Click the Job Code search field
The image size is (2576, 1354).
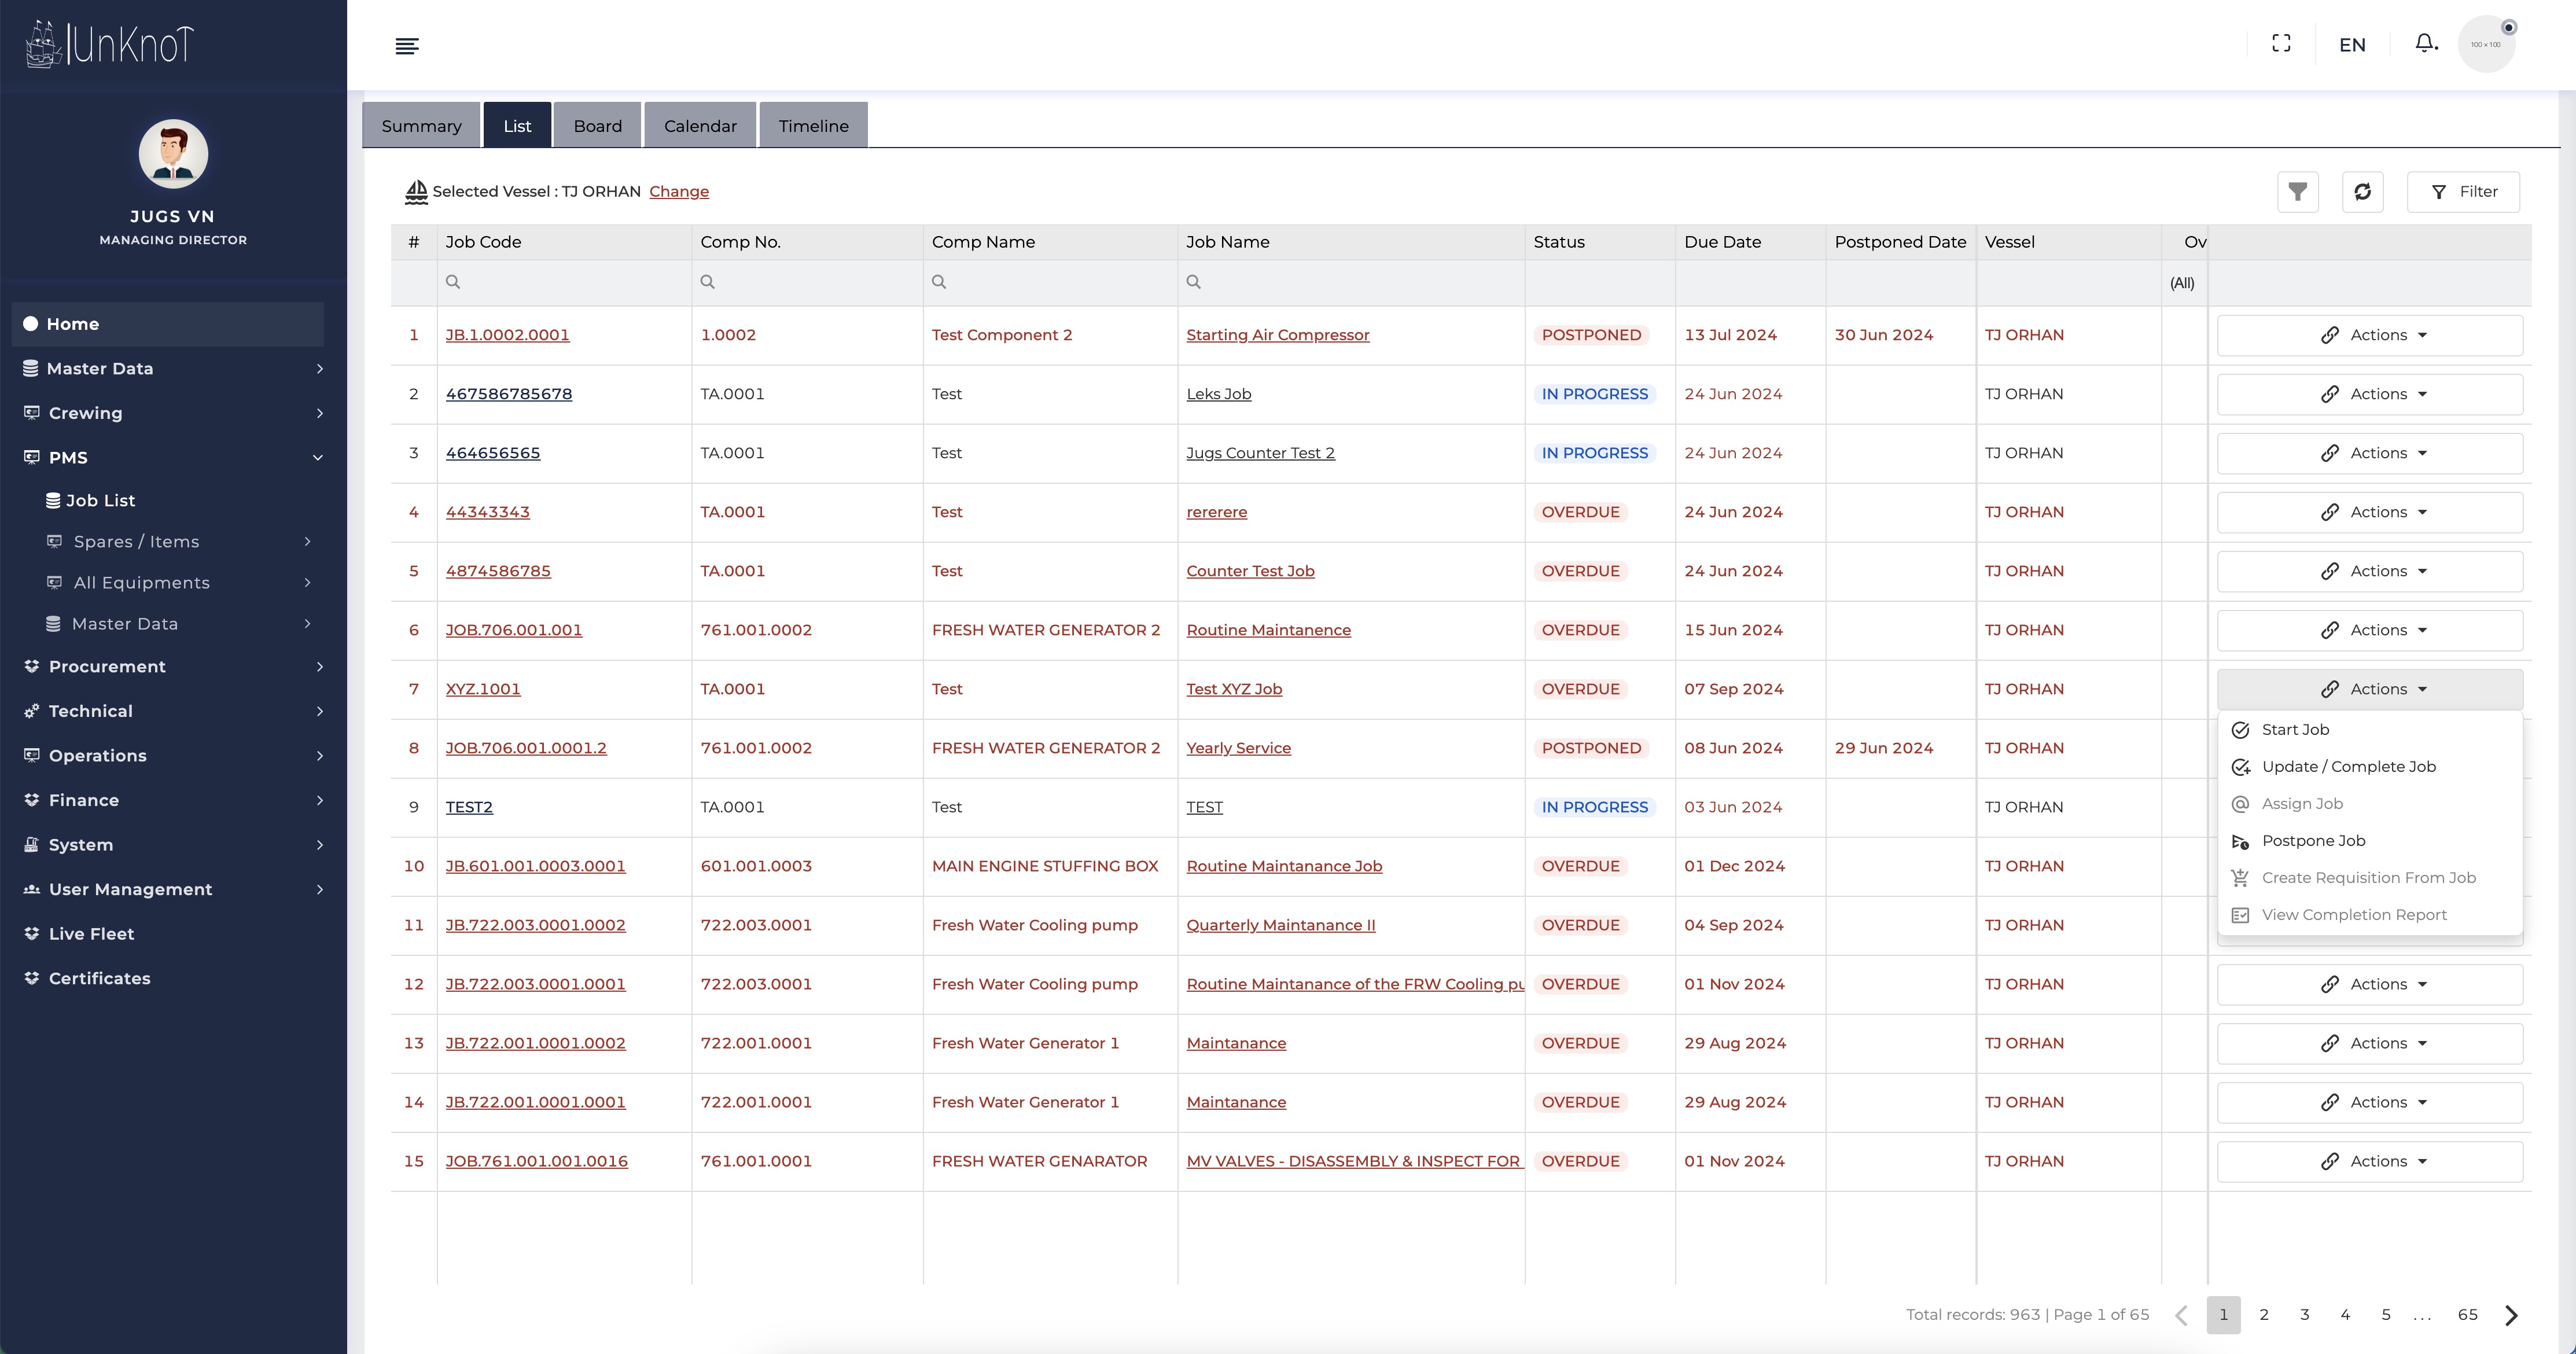(x=565, y=282)
